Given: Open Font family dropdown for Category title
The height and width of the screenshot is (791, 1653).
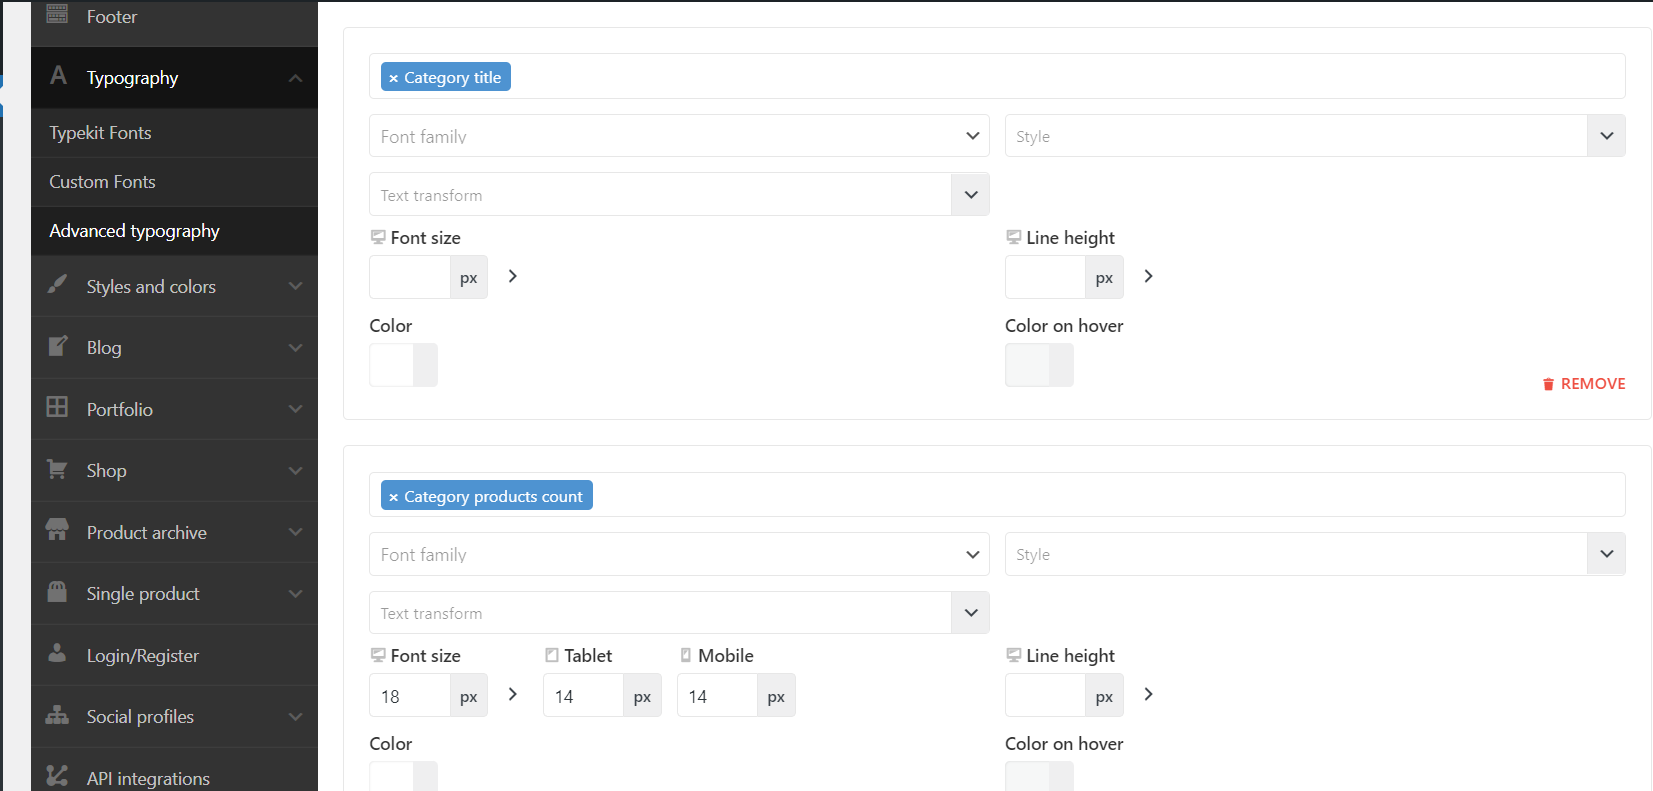Looking at the screenshot, I should pyautogui.click(x=679, y=136).
